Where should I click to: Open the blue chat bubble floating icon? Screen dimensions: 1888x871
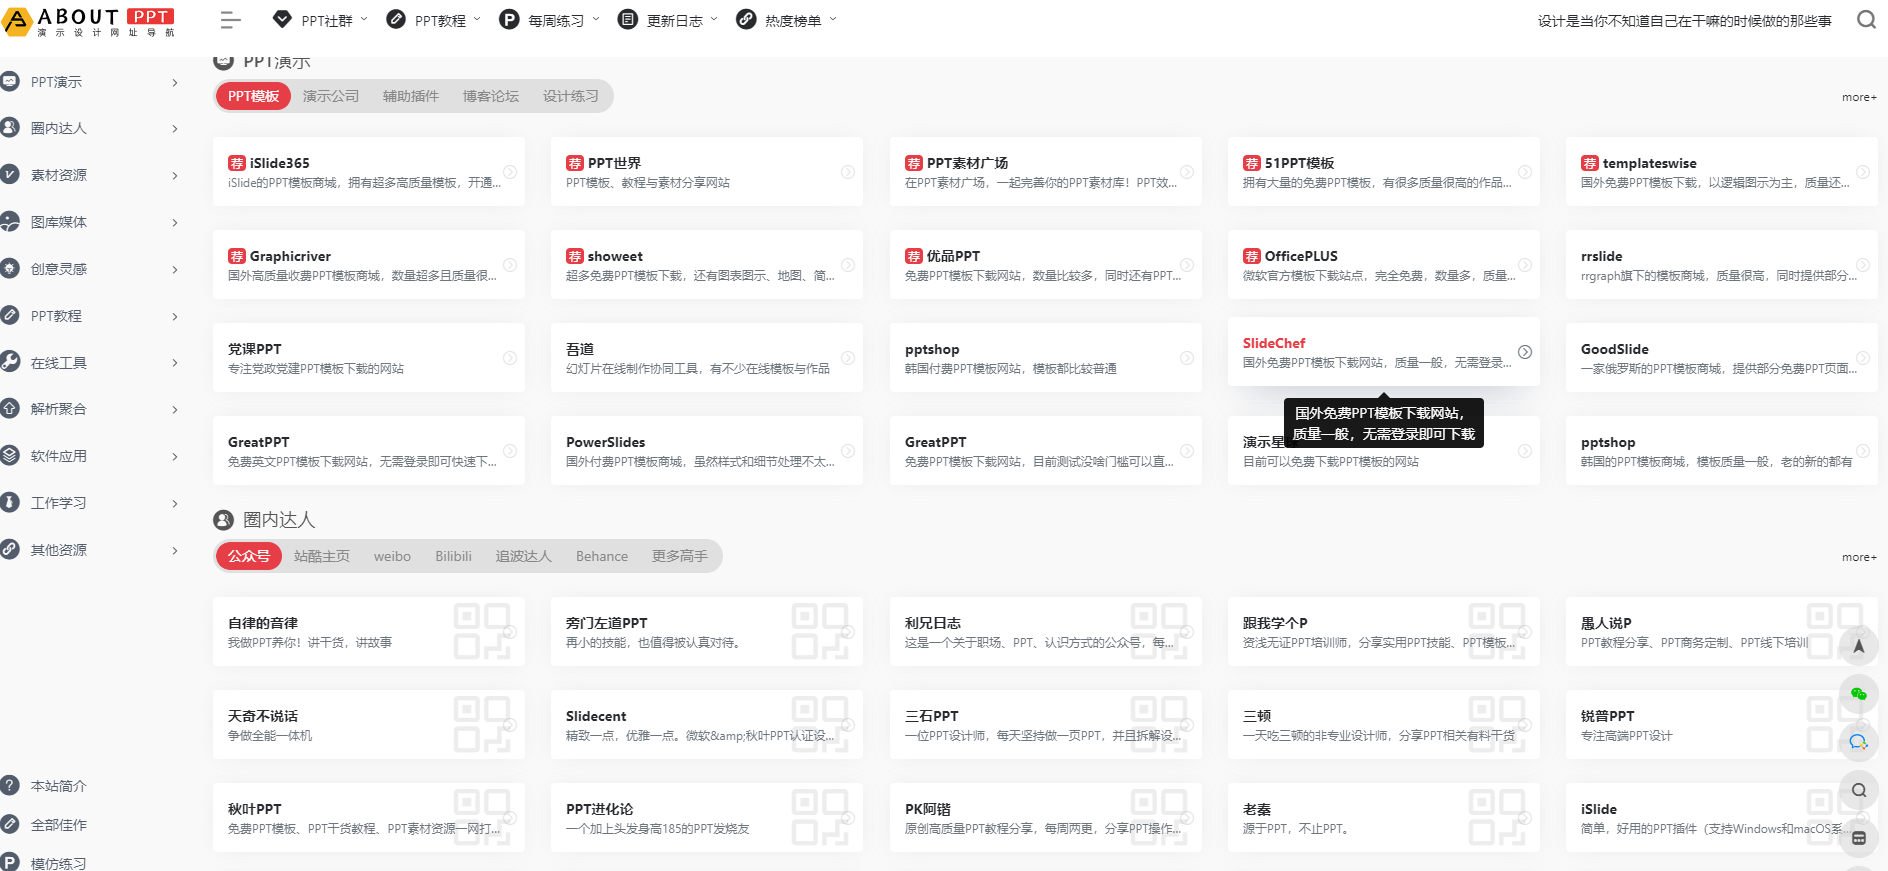pos(1858,742)
